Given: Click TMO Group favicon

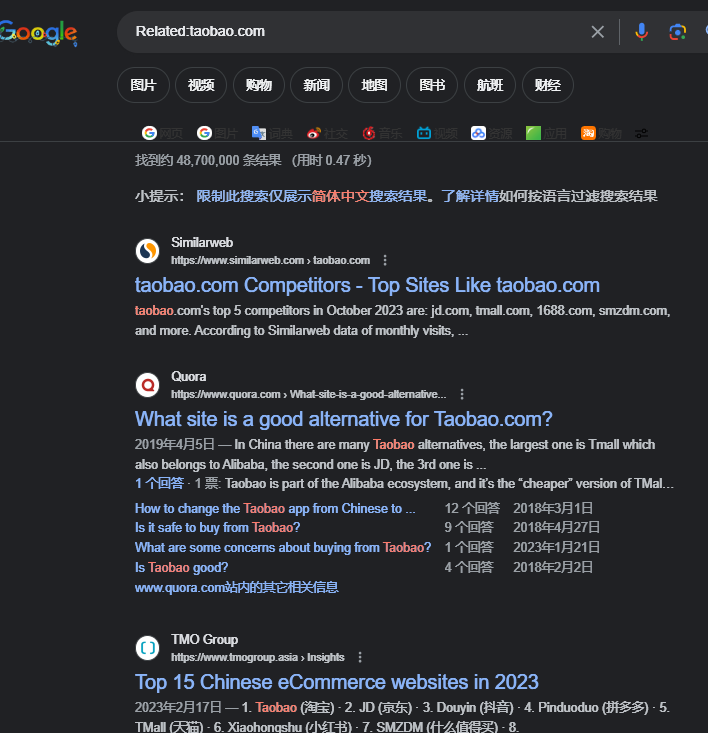Looking at the screenshot, I should pyautogui.click(x=148, y=648).
